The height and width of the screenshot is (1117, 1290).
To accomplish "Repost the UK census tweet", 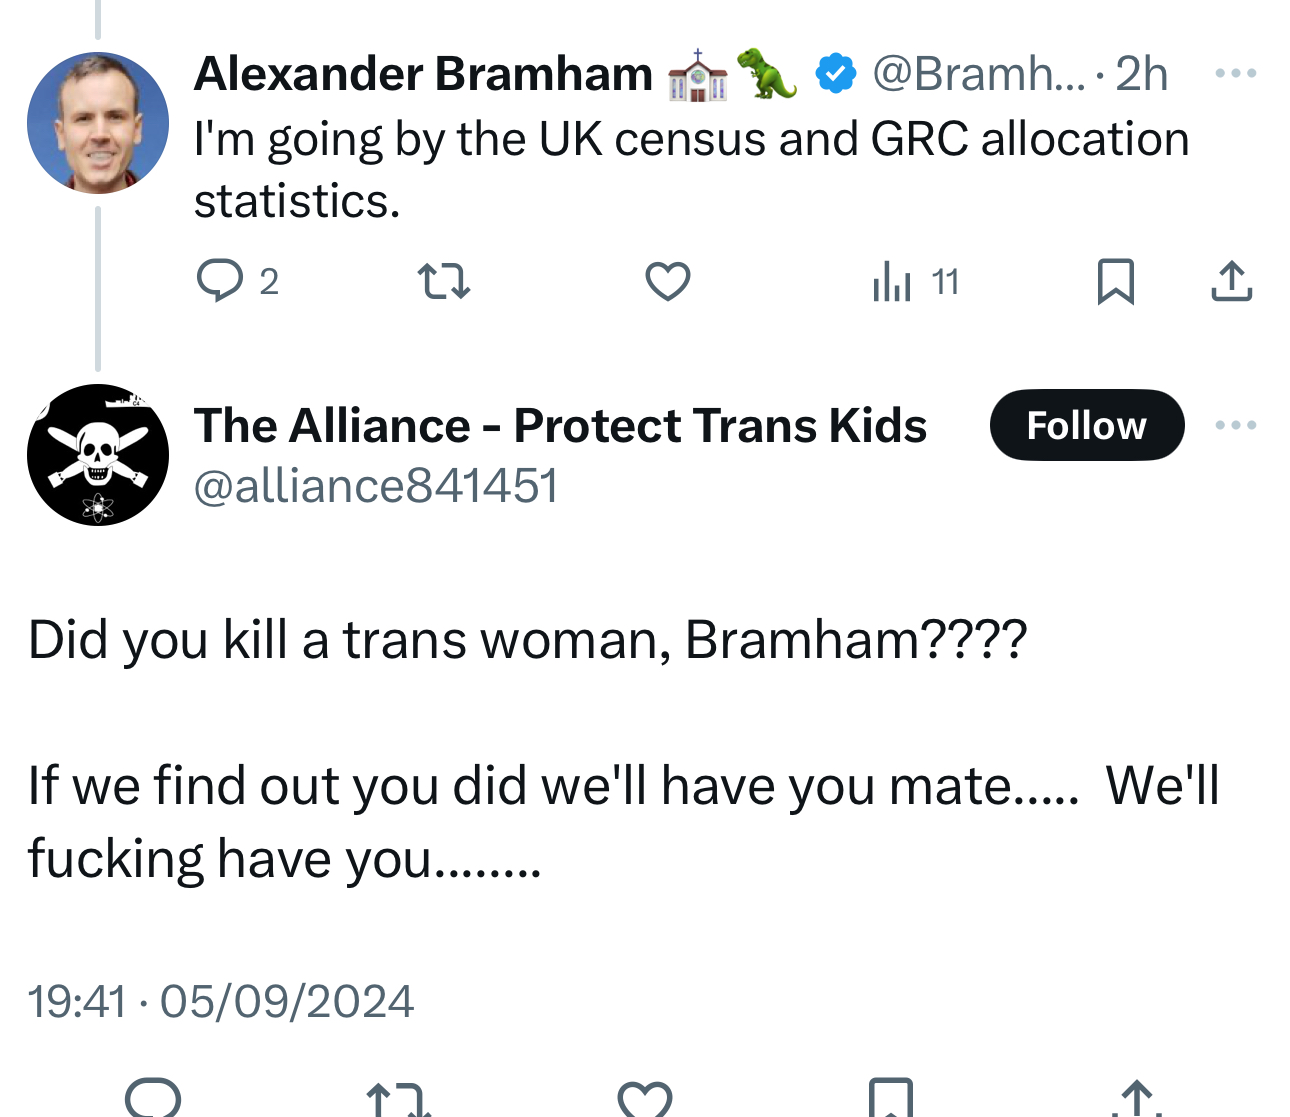I will pyautogui.click(x=443, y=281).
